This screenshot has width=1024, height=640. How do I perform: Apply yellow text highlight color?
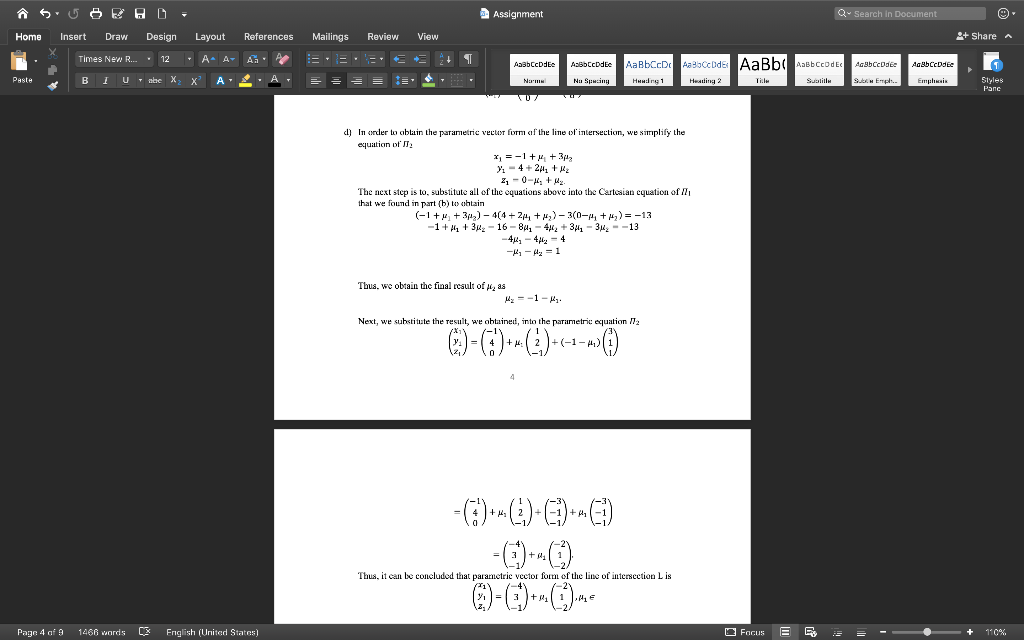point(246,80)
